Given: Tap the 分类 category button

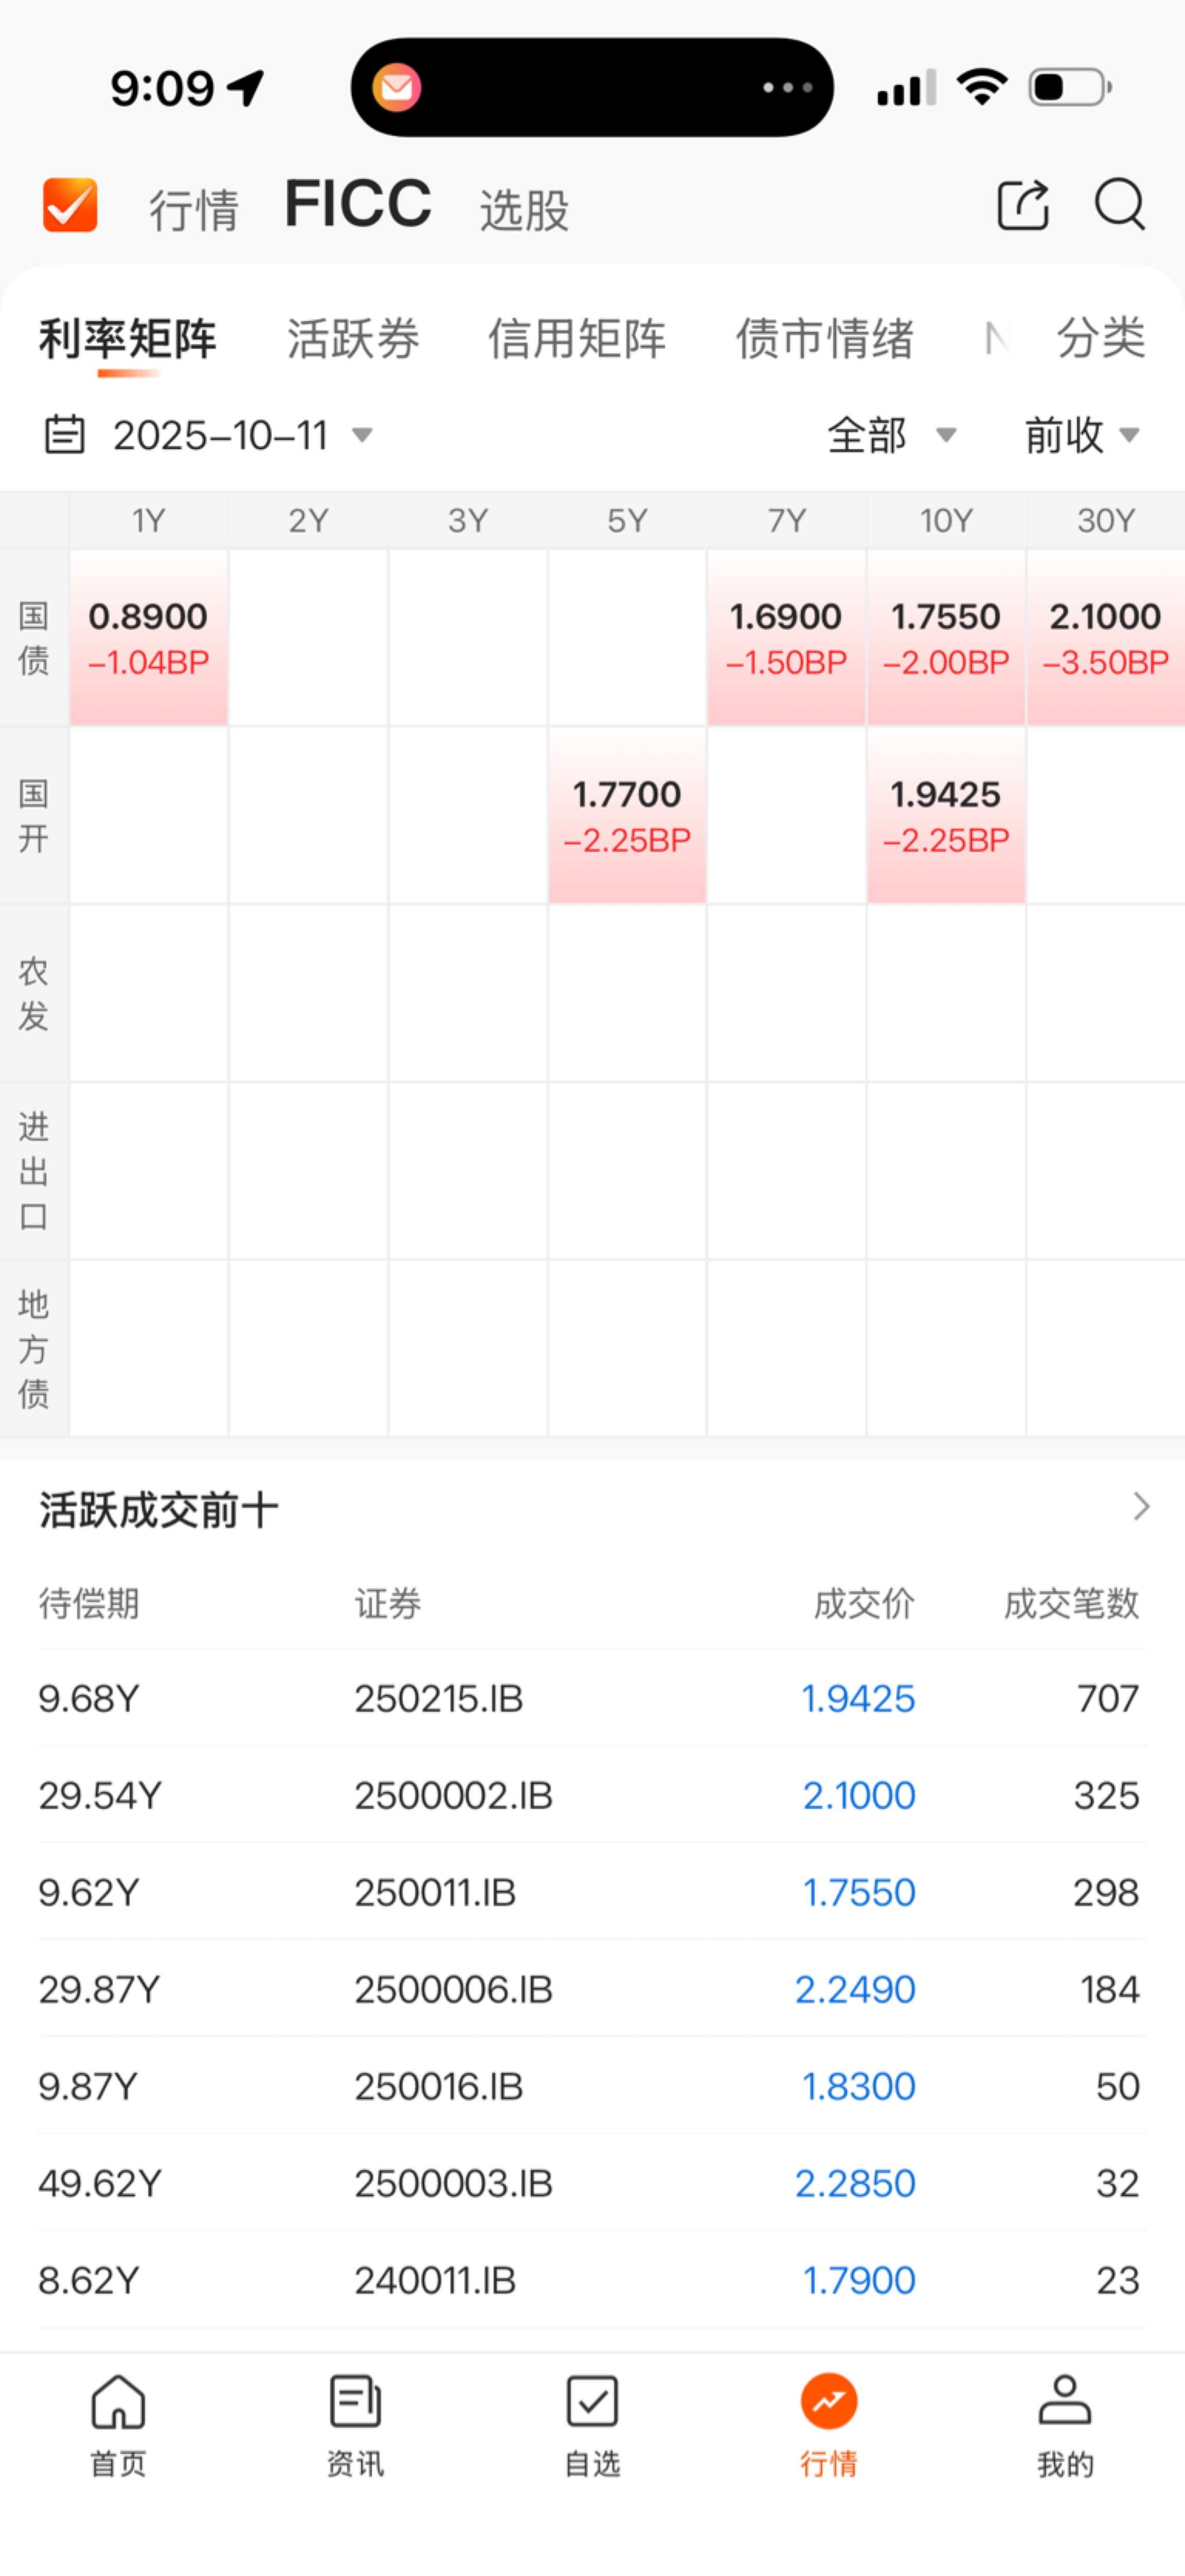Looking at the screenshot, I should [1100, 339].
